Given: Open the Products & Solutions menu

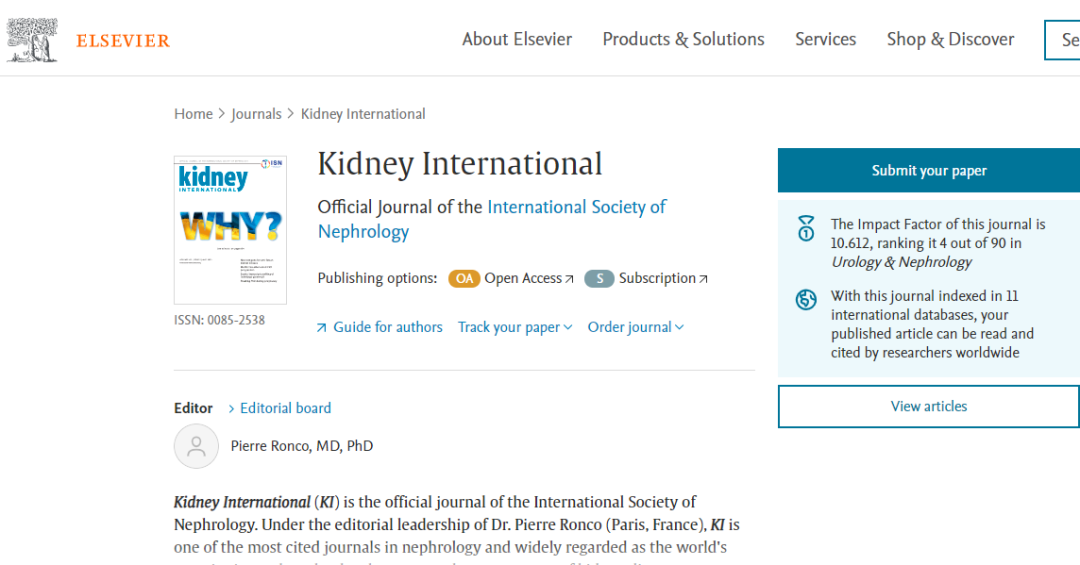Looking at the screenshot, I should coord(683,39).
